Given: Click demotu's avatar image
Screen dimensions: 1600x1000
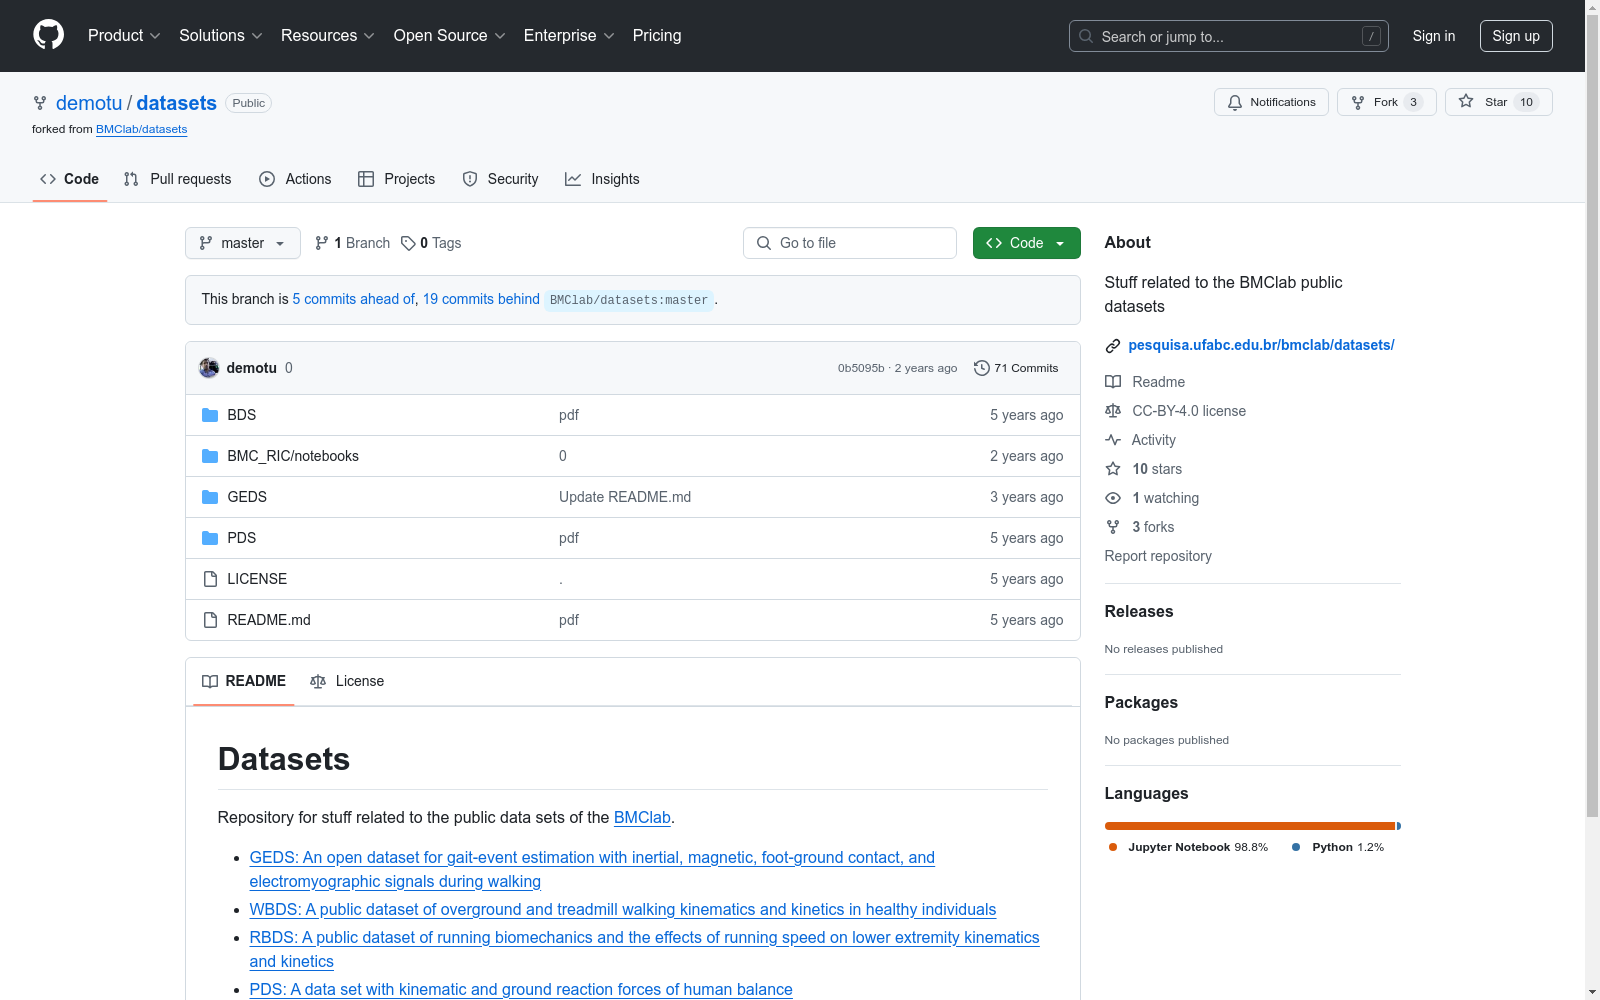Looking at the screenshot, I should 209,368.
